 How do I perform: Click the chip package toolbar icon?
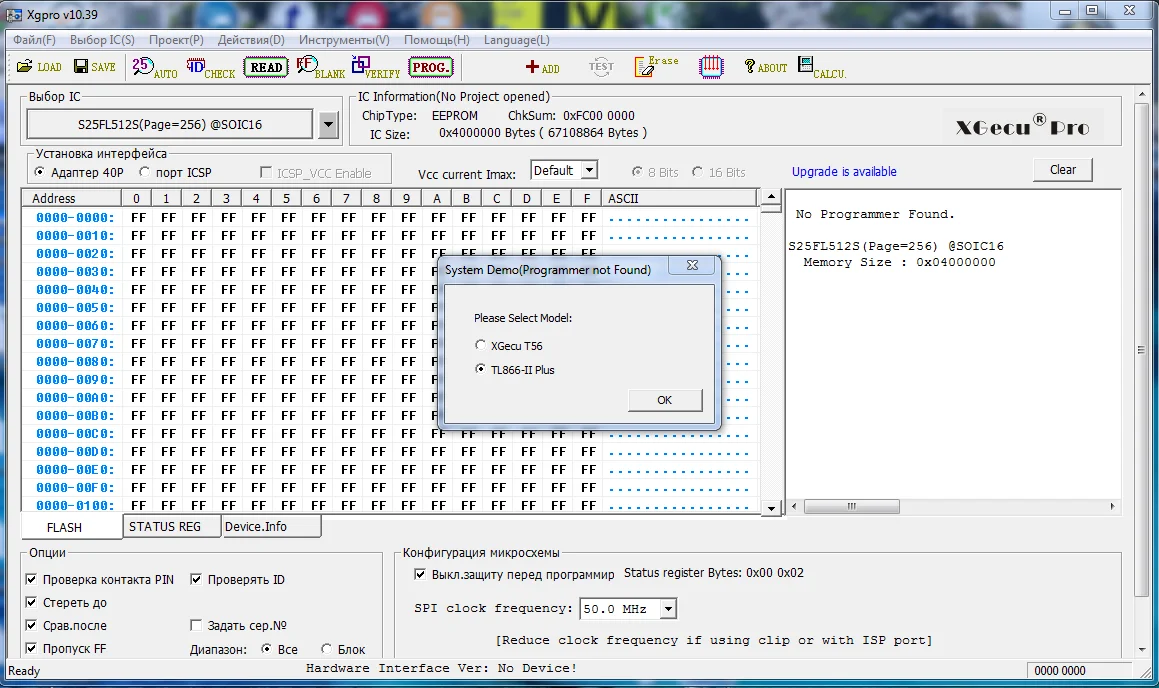pos(710,67)
